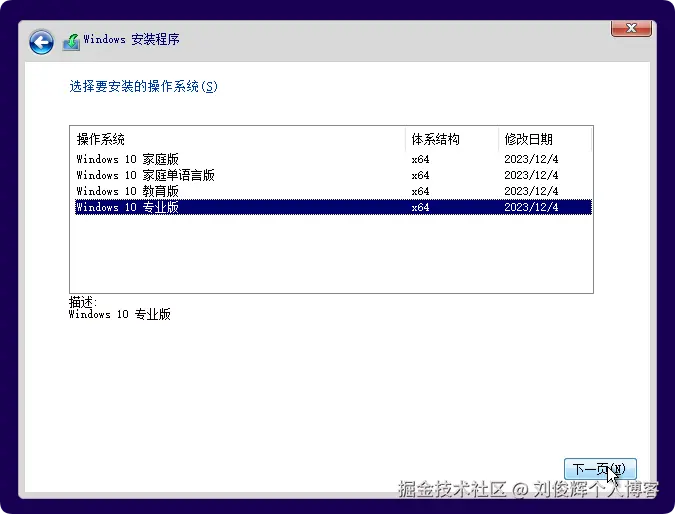Viewport: 675px width, 514px height.
Task: Go back with the blue arrow button
Action: pos(41,42)
